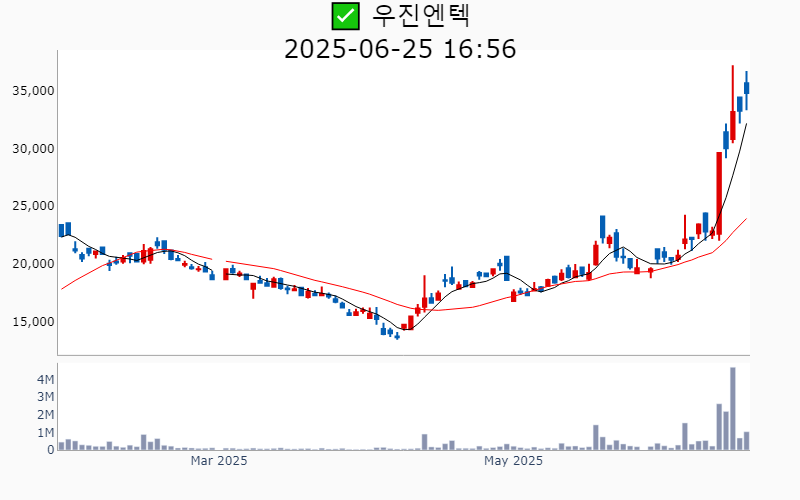
Task: Click the tall red candle peaking above 35,000
Action: point(733,104)
